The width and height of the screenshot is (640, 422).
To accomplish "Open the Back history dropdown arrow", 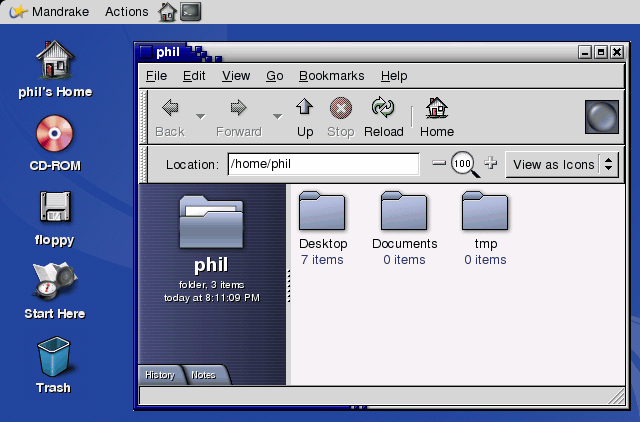I will pos(200,117).
